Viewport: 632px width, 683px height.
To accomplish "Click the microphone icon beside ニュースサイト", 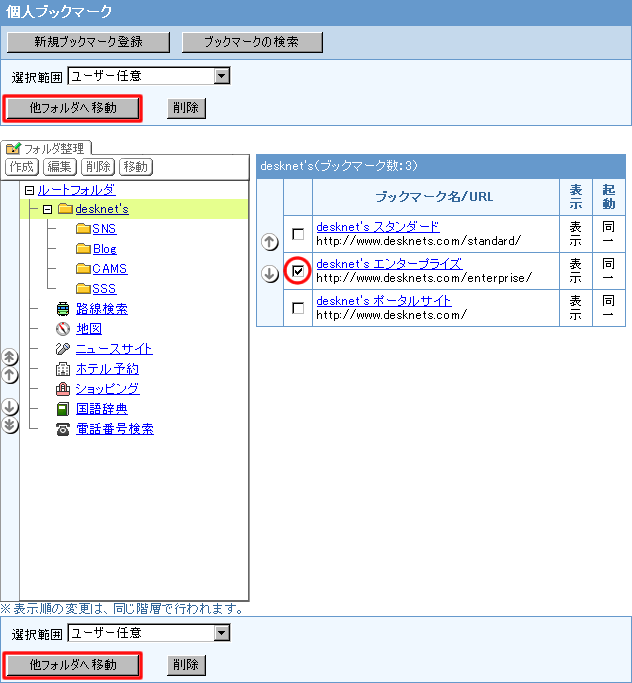I will pos(63,349).
